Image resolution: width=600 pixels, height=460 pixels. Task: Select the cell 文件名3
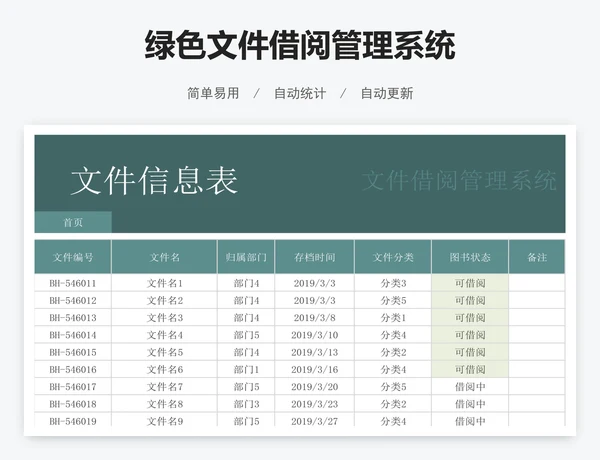[x=165, y=318]
